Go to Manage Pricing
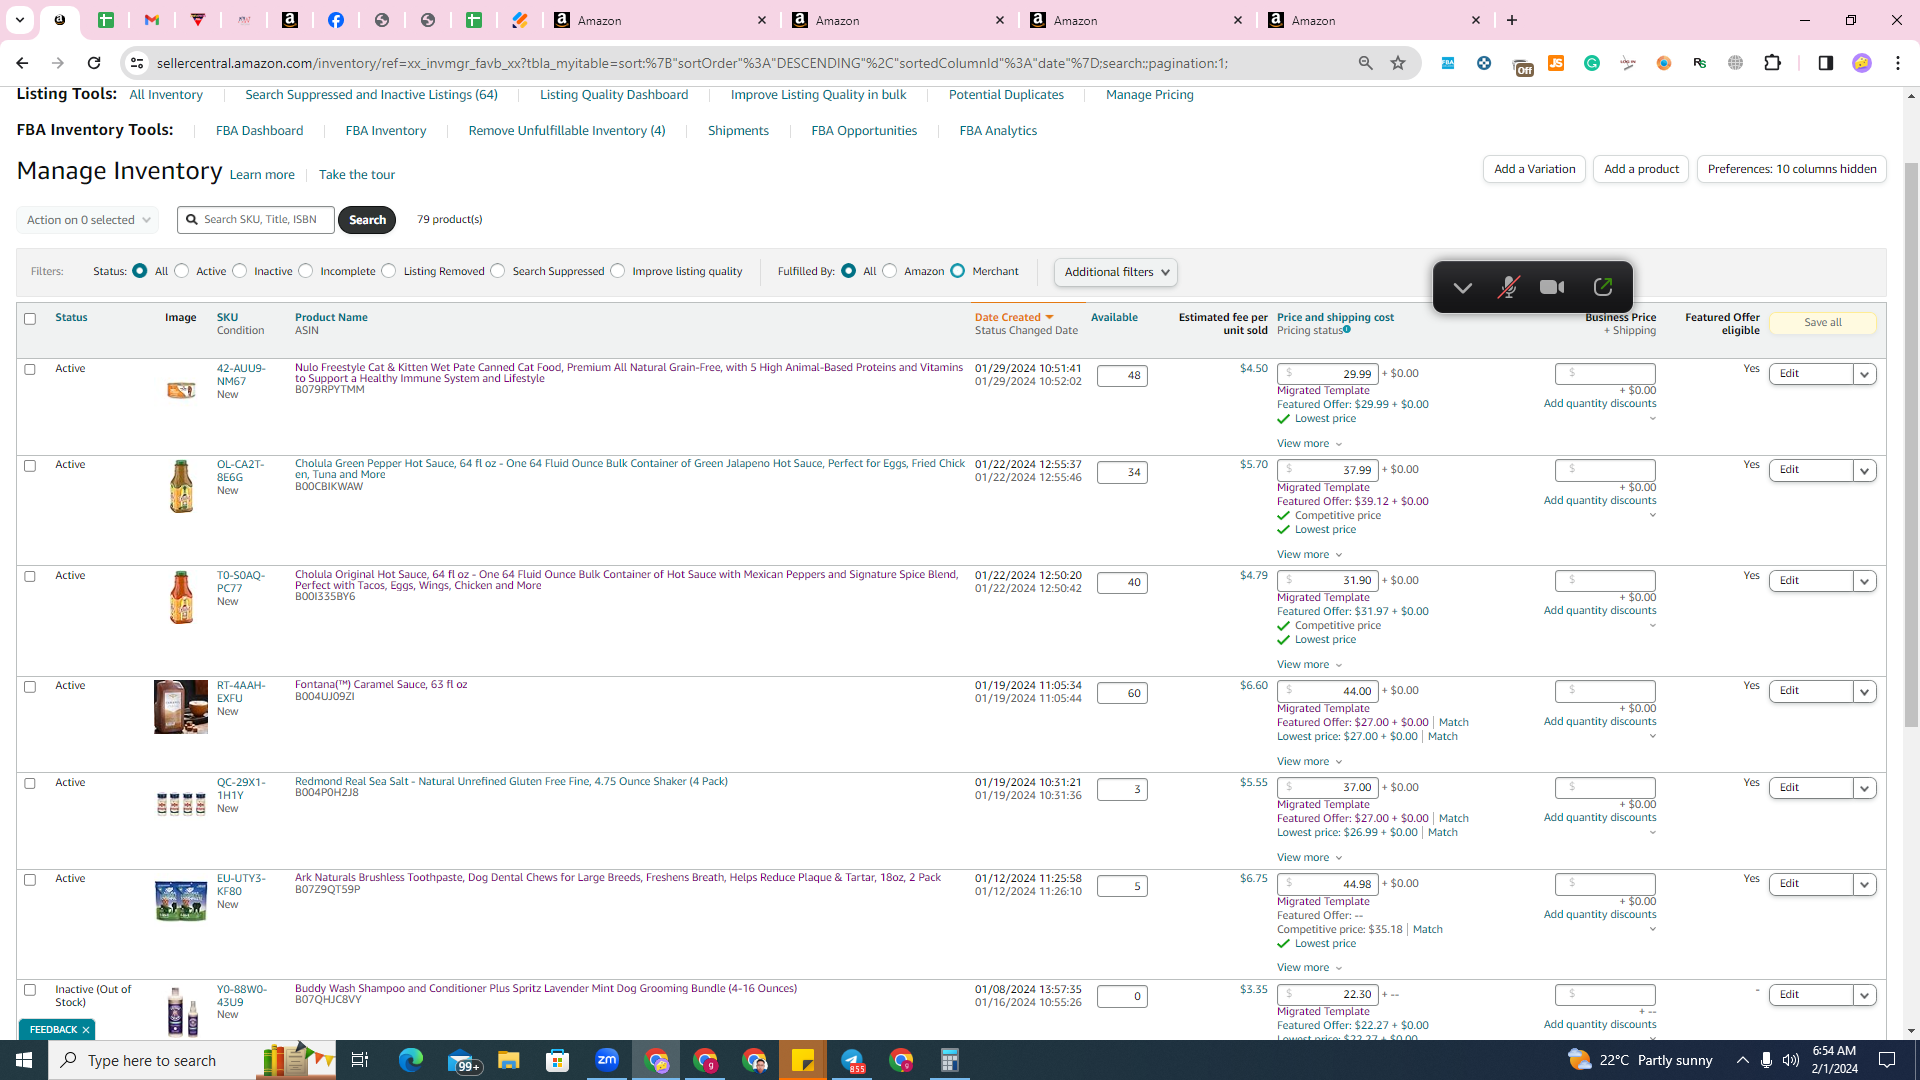Screen dimensions: 1920x1080 tap(1150, 95)
